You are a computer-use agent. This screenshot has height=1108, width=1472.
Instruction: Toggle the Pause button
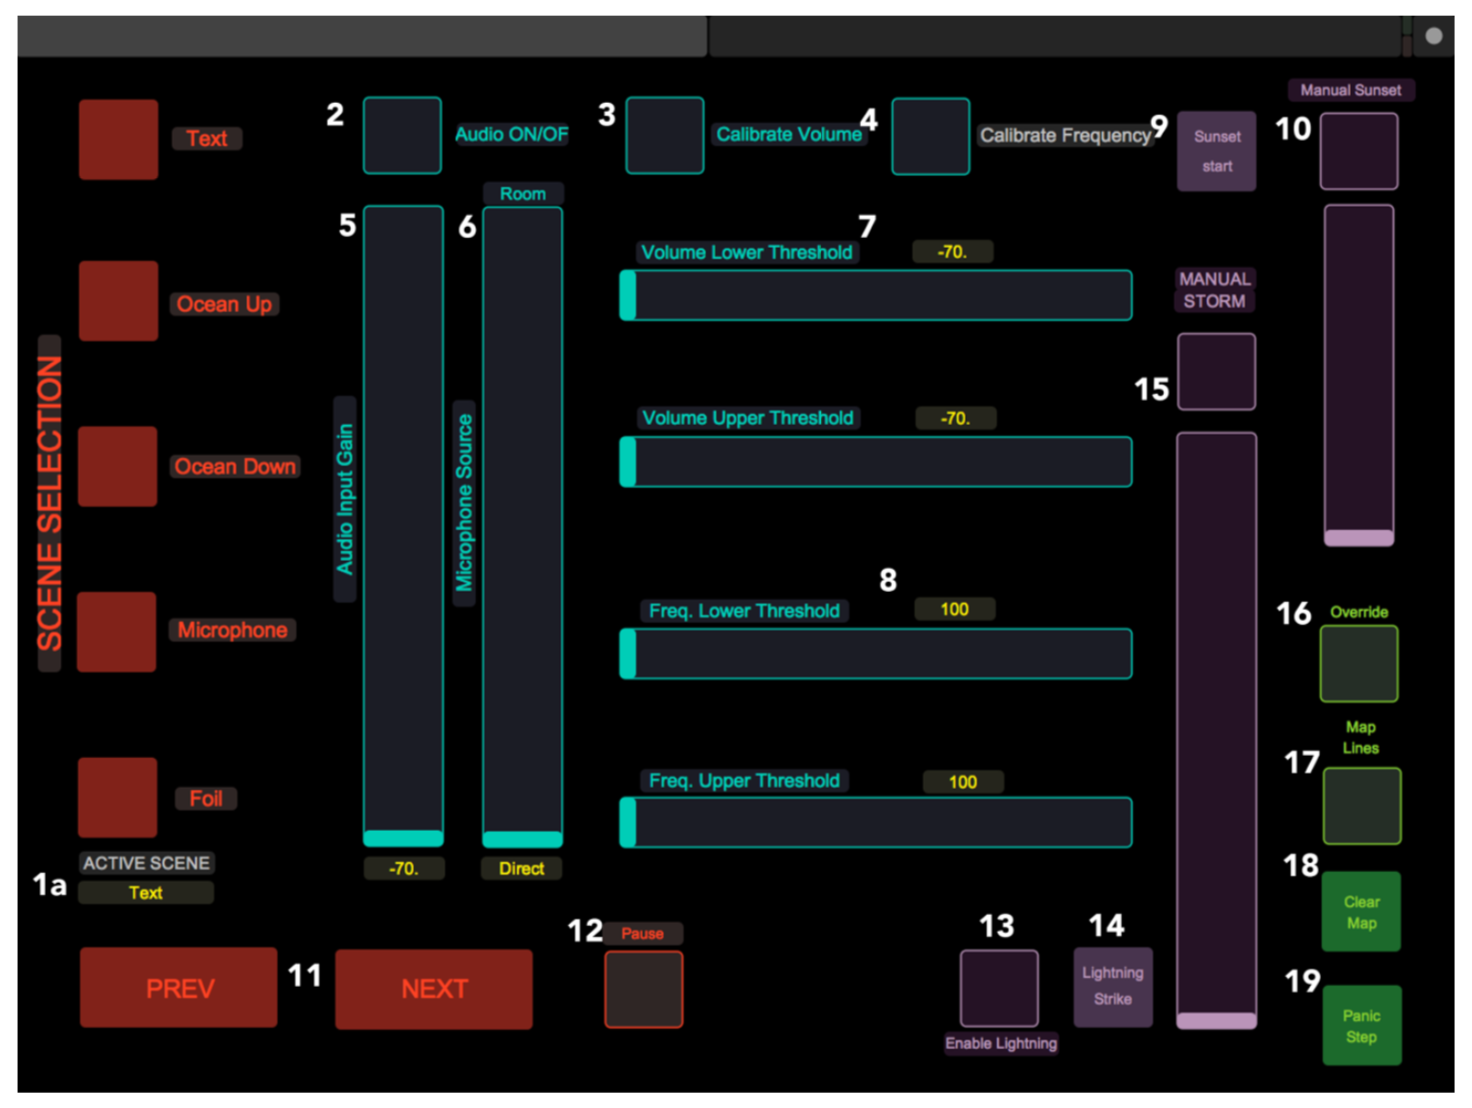pos(644,989)
